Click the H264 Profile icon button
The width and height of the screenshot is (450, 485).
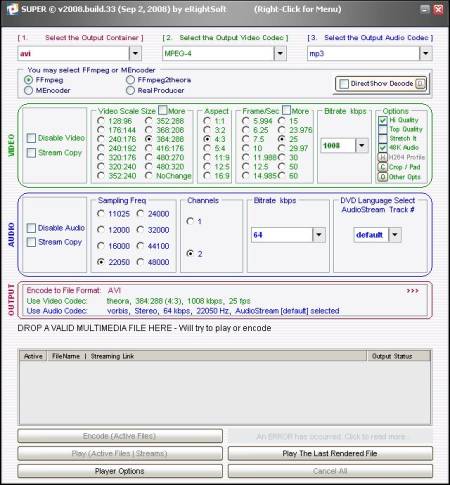(x=382, y=157)
